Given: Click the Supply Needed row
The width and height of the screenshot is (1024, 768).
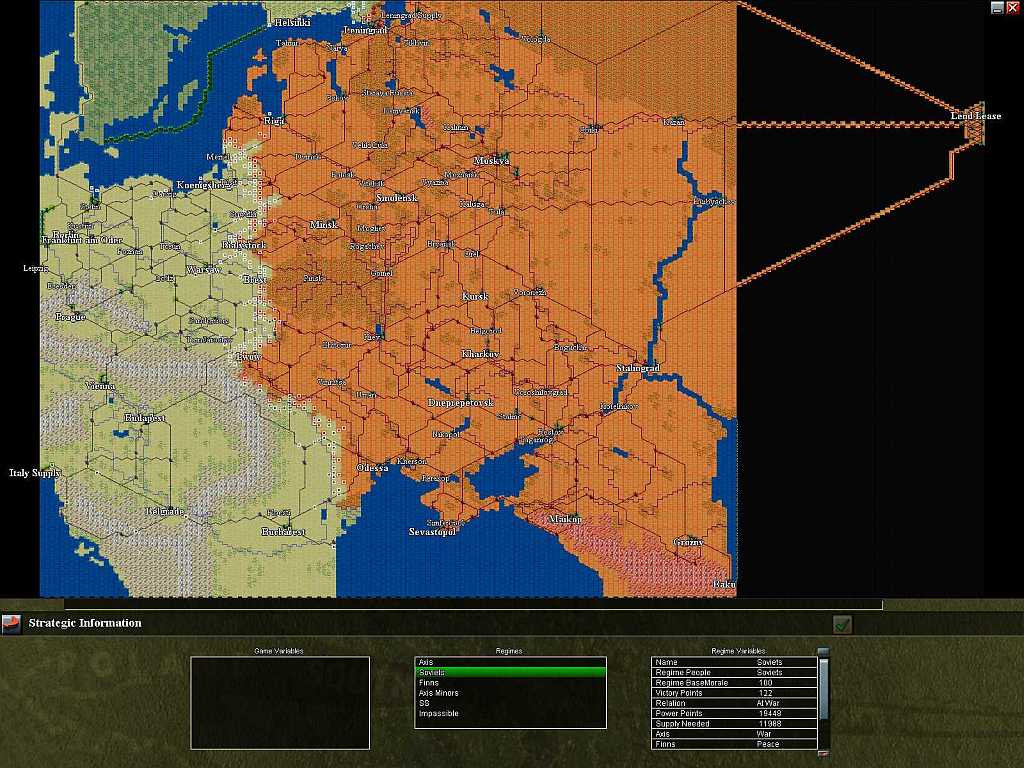Looking at the screenshot, I should click(x=734, y=724).
